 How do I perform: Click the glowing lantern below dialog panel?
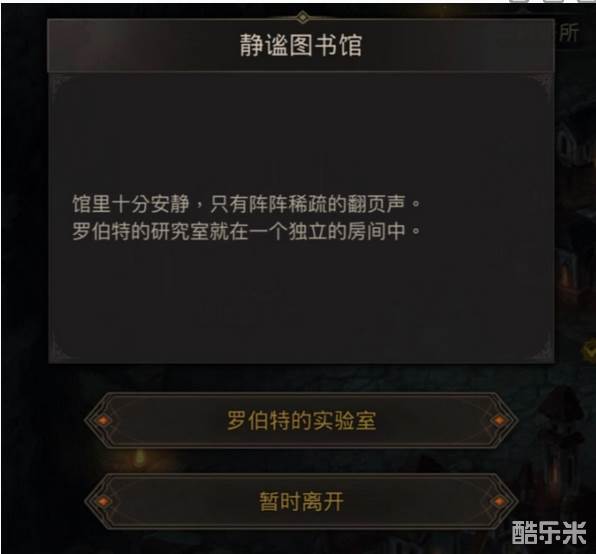[x=140, y=457]
